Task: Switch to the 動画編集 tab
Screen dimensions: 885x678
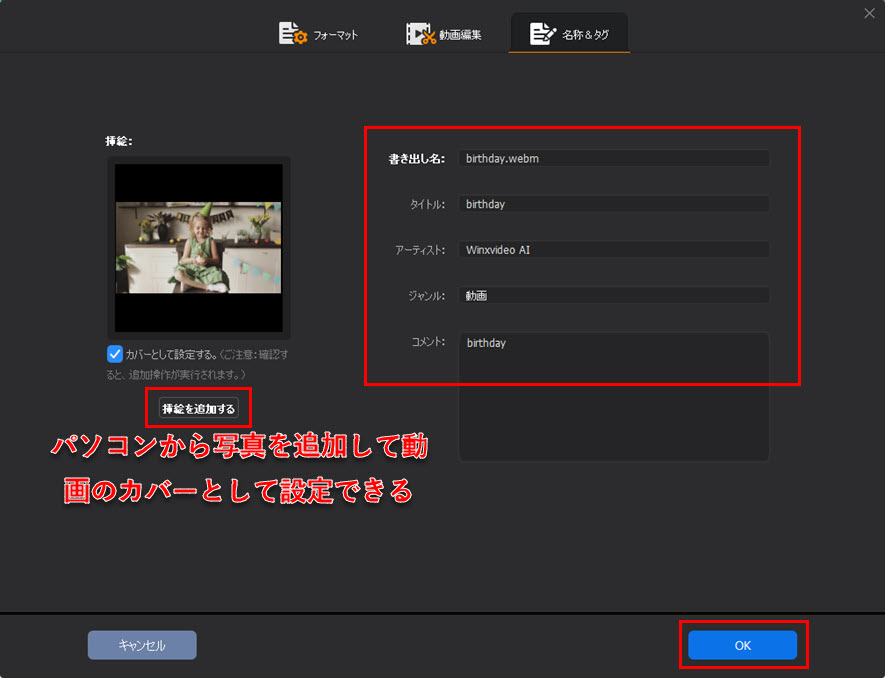Action: click(x=444, y=34)
